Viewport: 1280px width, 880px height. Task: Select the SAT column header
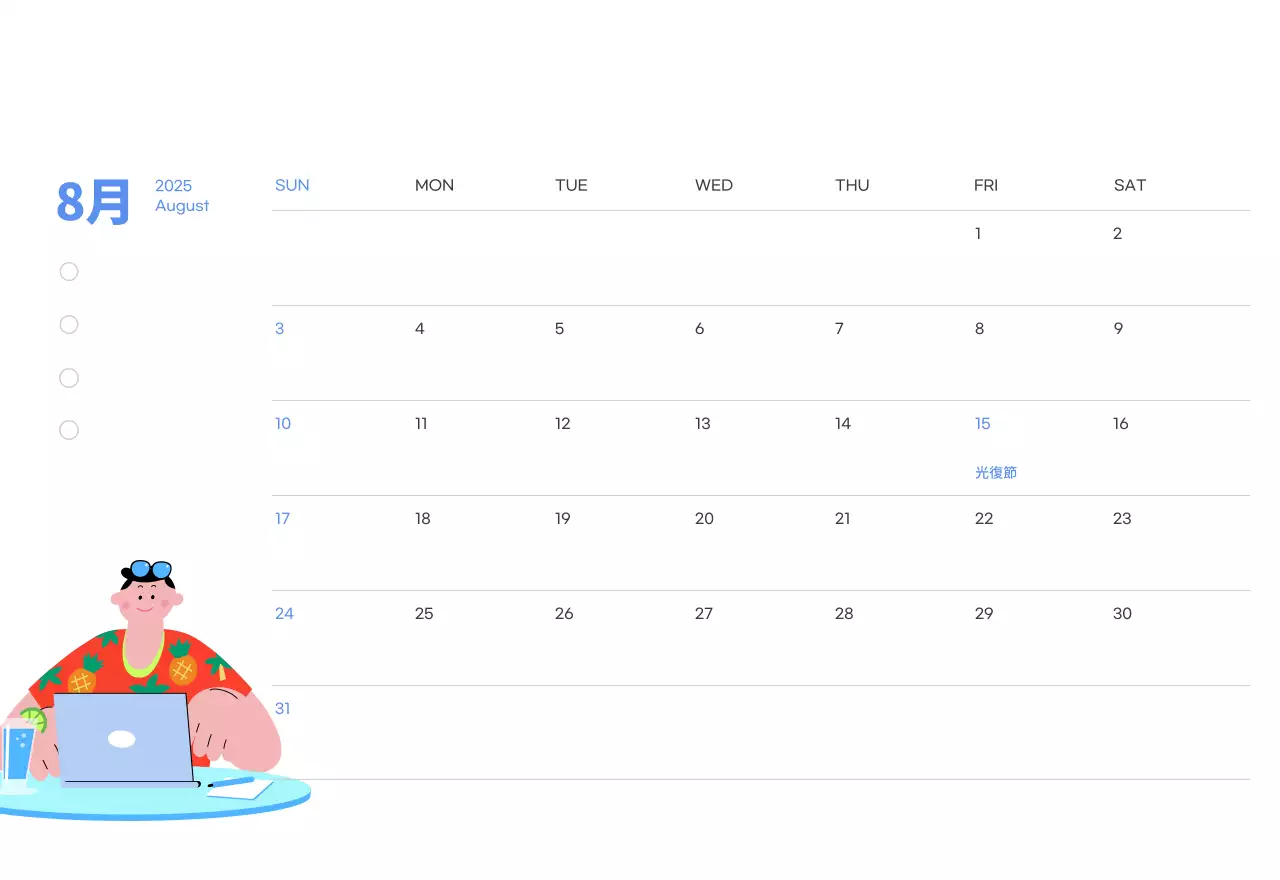tap(1130, 185)
